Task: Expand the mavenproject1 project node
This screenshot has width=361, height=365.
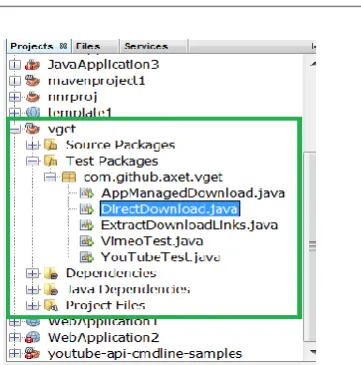Action: [x=15, y=81]
